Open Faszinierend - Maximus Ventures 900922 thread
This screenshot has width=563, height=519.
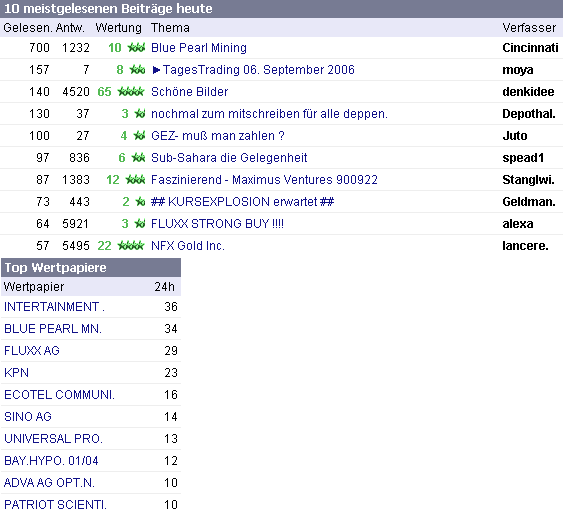click(x=264, y=179)
